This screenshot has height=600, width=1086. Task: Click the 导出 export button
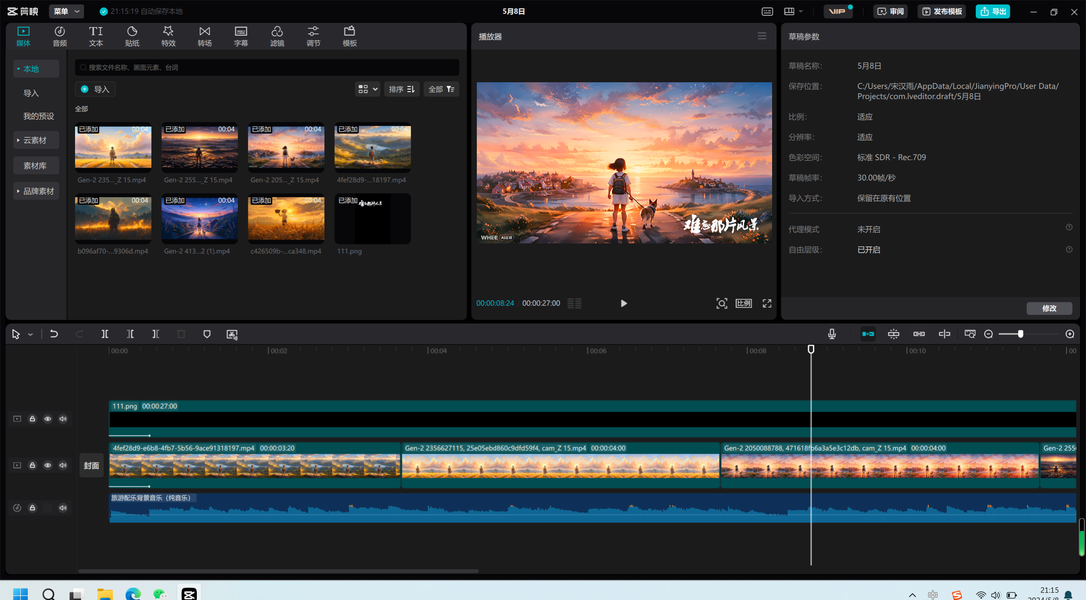click(x=992, y=12)
